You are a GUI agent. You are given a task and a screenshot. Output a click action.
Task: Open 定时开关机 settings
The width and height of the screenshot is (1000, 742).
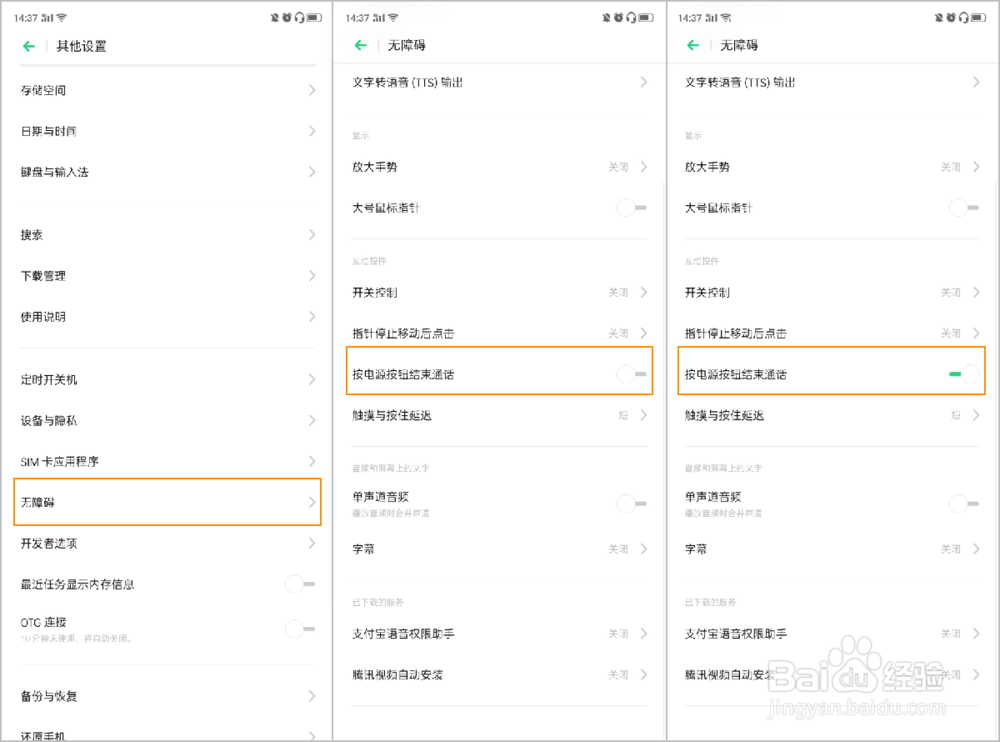50,380
